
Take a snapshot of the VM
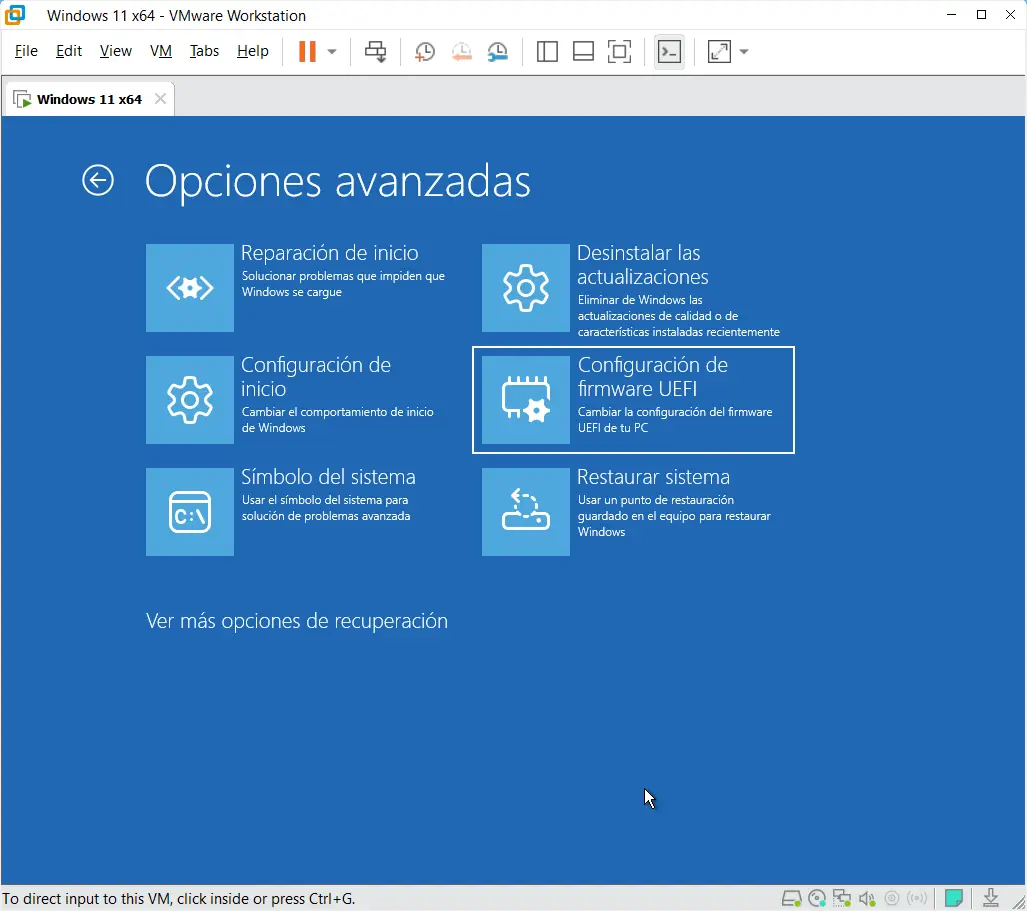click(x=425, y=51)
